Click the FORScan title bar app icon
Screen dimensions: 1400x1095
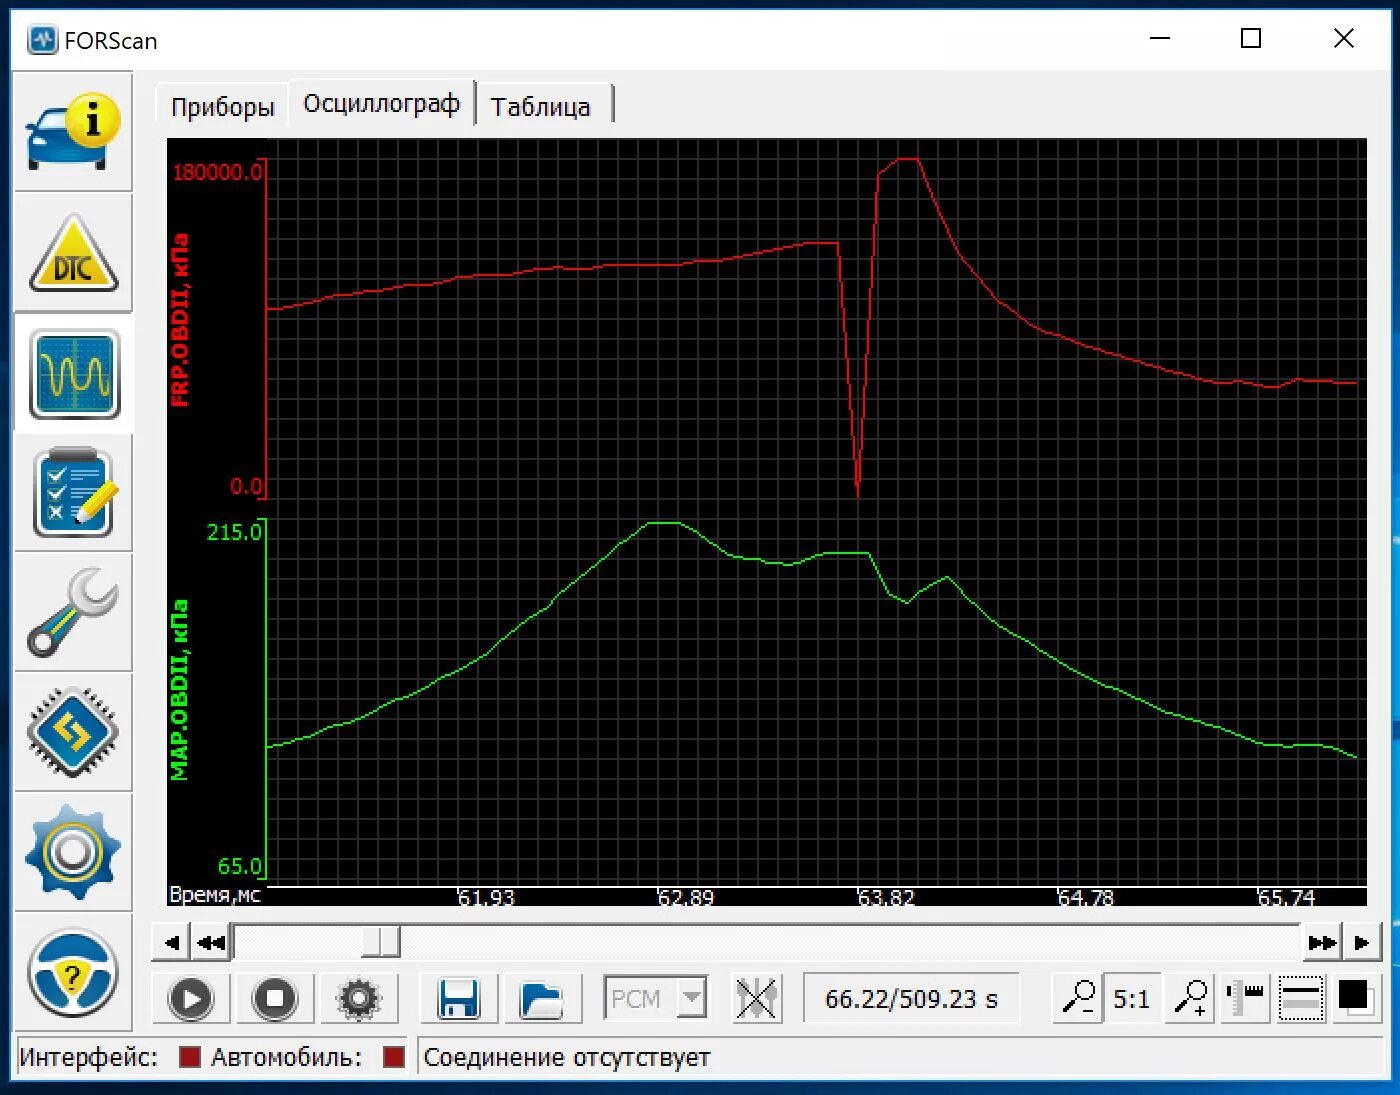[x=42, y=40]
